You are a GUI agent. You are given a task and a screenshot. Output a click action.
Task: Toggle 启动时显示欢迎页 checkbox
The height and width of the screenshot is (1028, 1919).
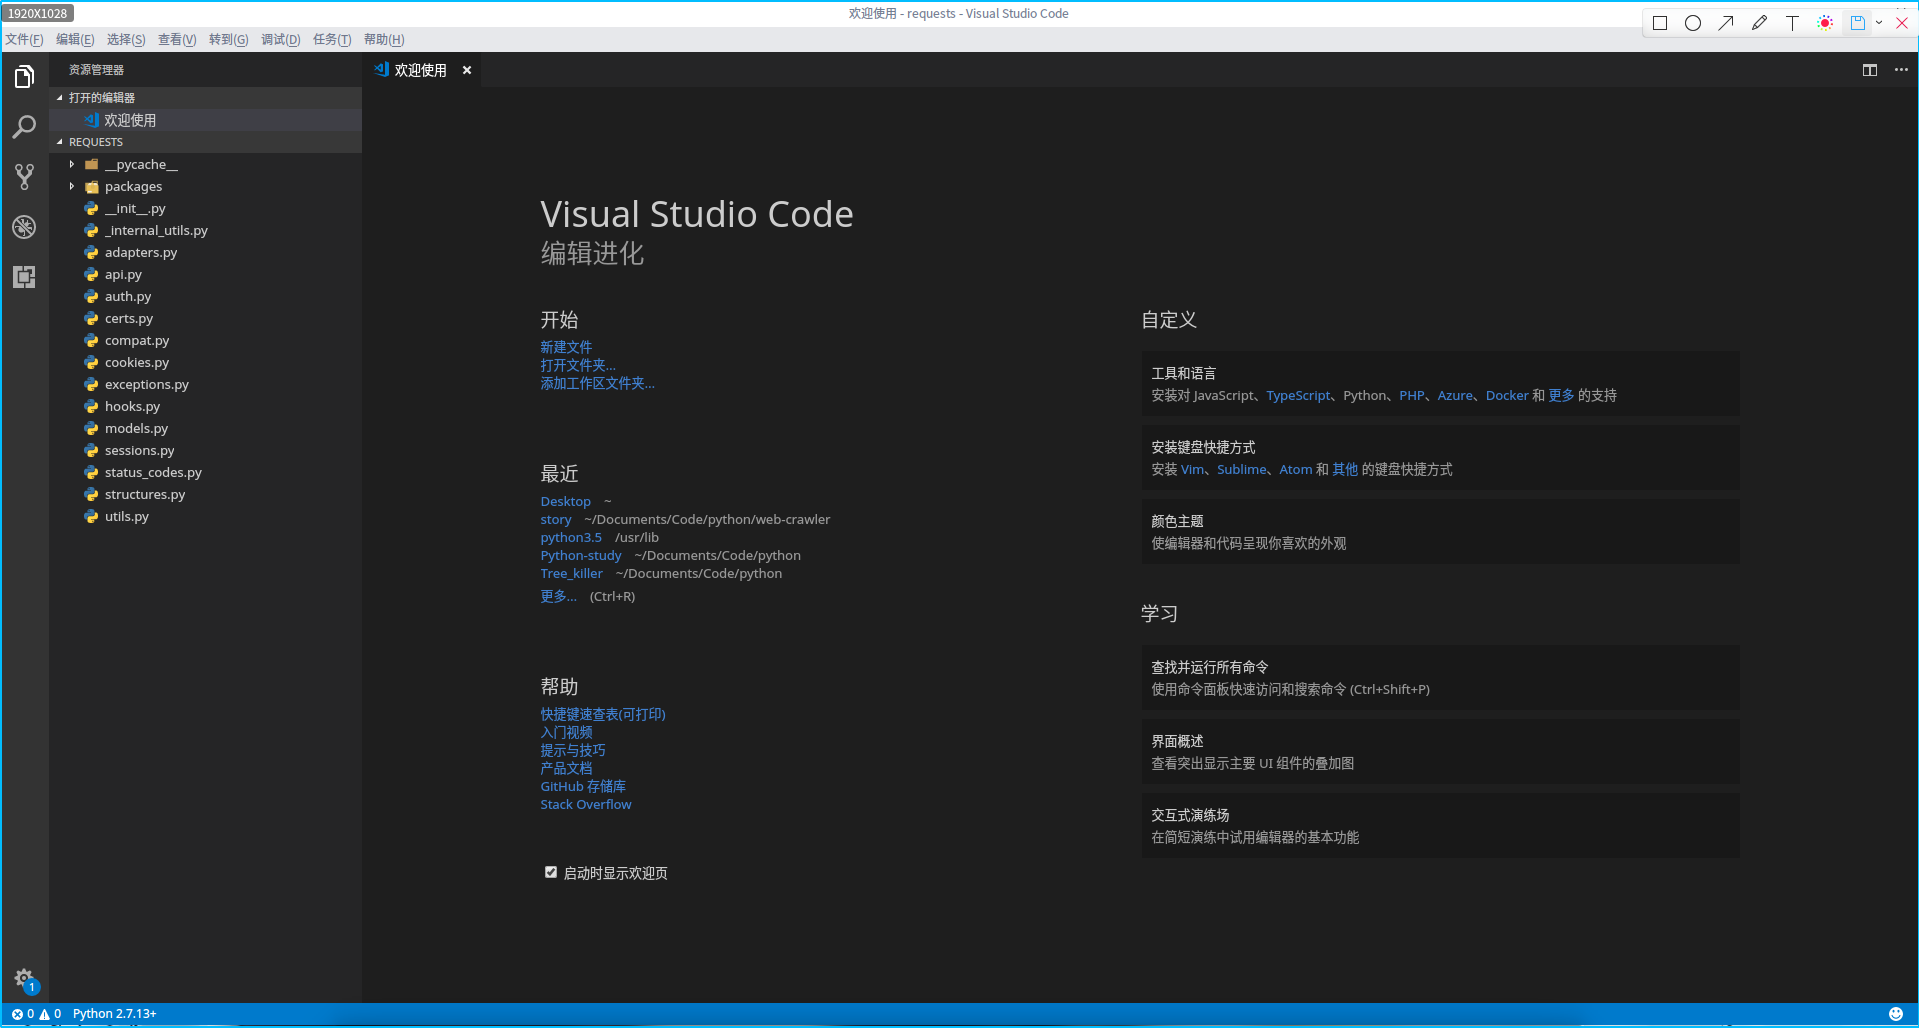550,873
